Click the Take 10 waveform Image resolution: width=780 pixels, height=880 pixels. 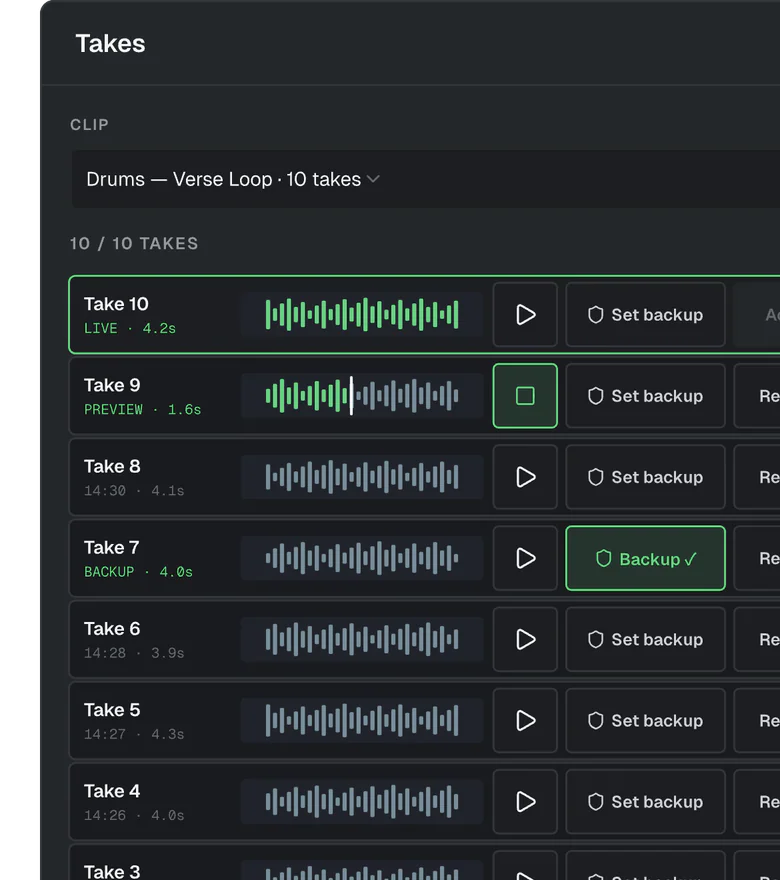[362, 314]
